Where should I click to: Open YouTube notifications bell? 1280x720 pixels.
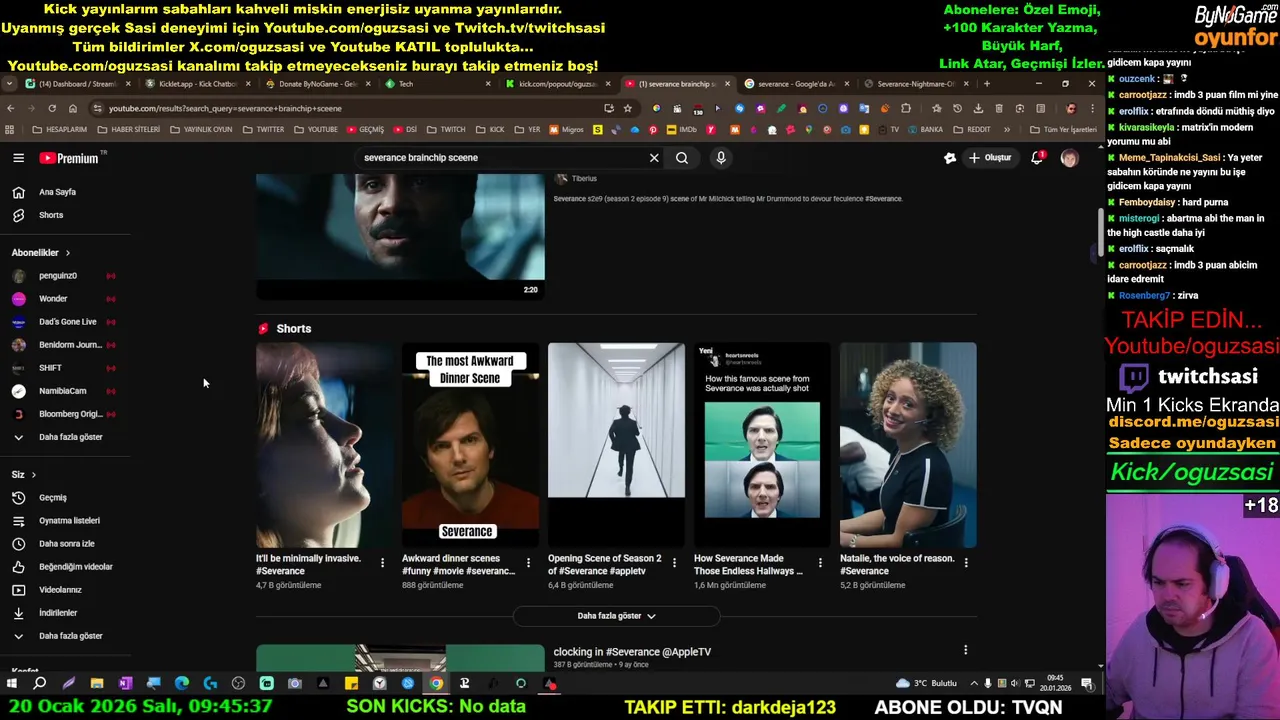[1037, 158]
